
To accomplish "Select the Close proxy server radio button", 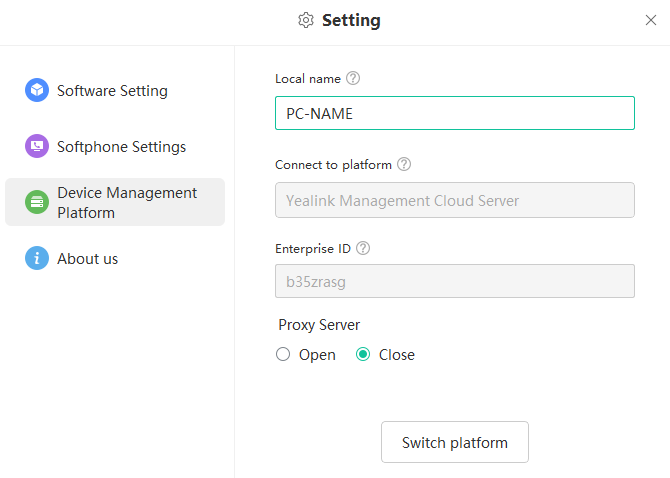I will (x=363, y=354).
